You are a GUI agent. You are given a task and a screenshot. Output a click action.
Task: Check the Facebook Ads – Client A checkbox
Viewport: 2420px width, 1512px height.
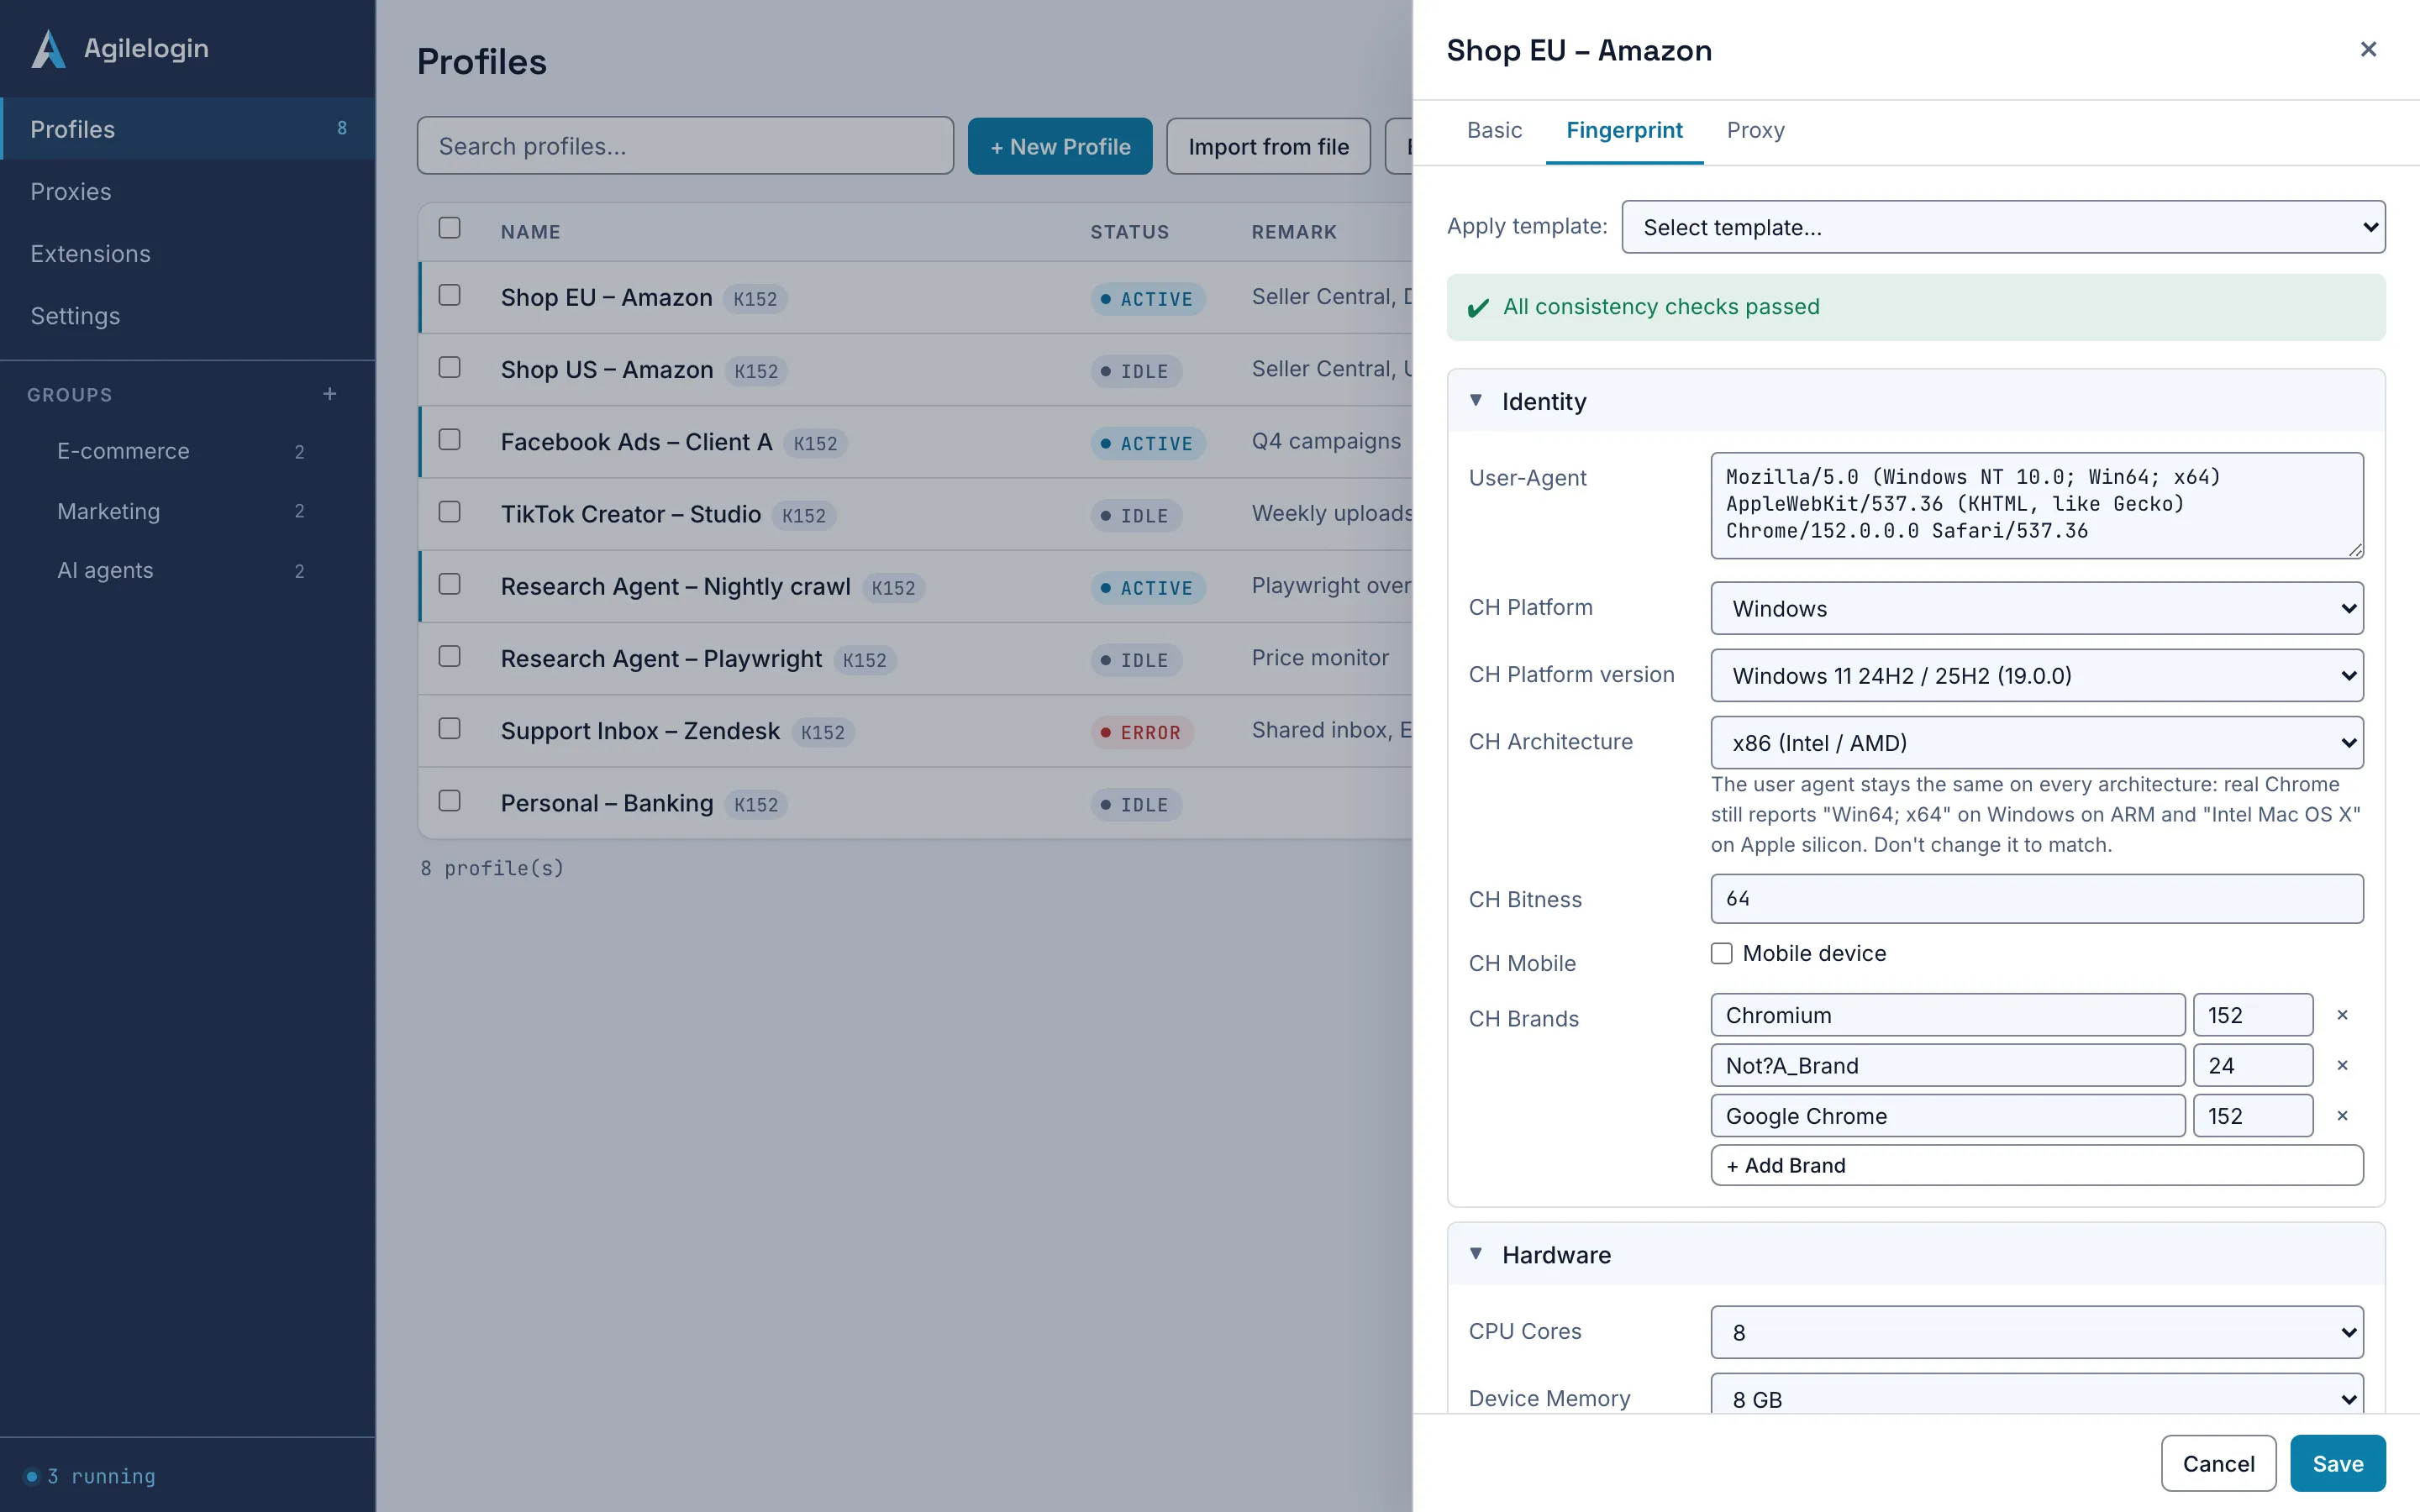tap(449, 440)
